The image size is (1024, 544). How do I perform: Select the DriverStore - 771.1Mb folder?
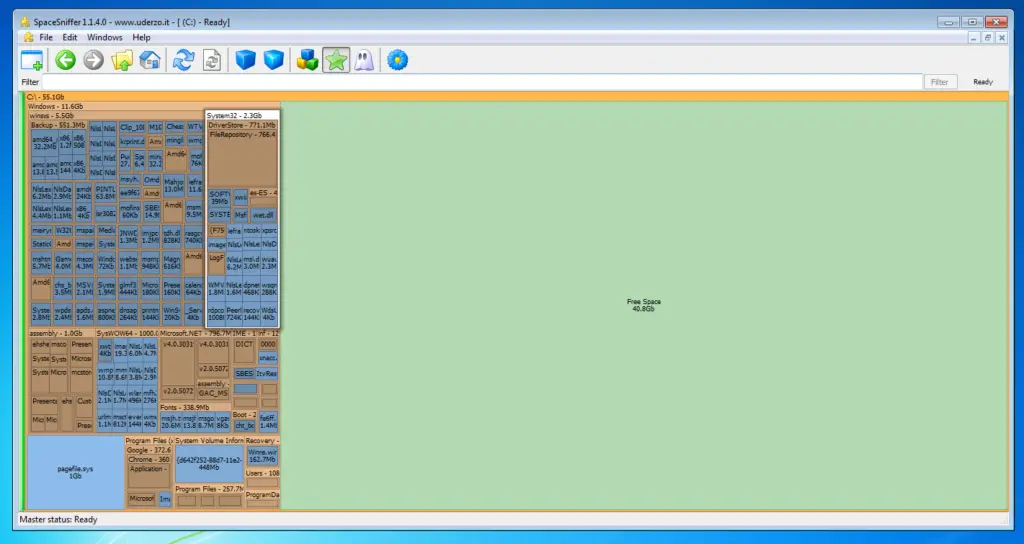coord(242,125)
